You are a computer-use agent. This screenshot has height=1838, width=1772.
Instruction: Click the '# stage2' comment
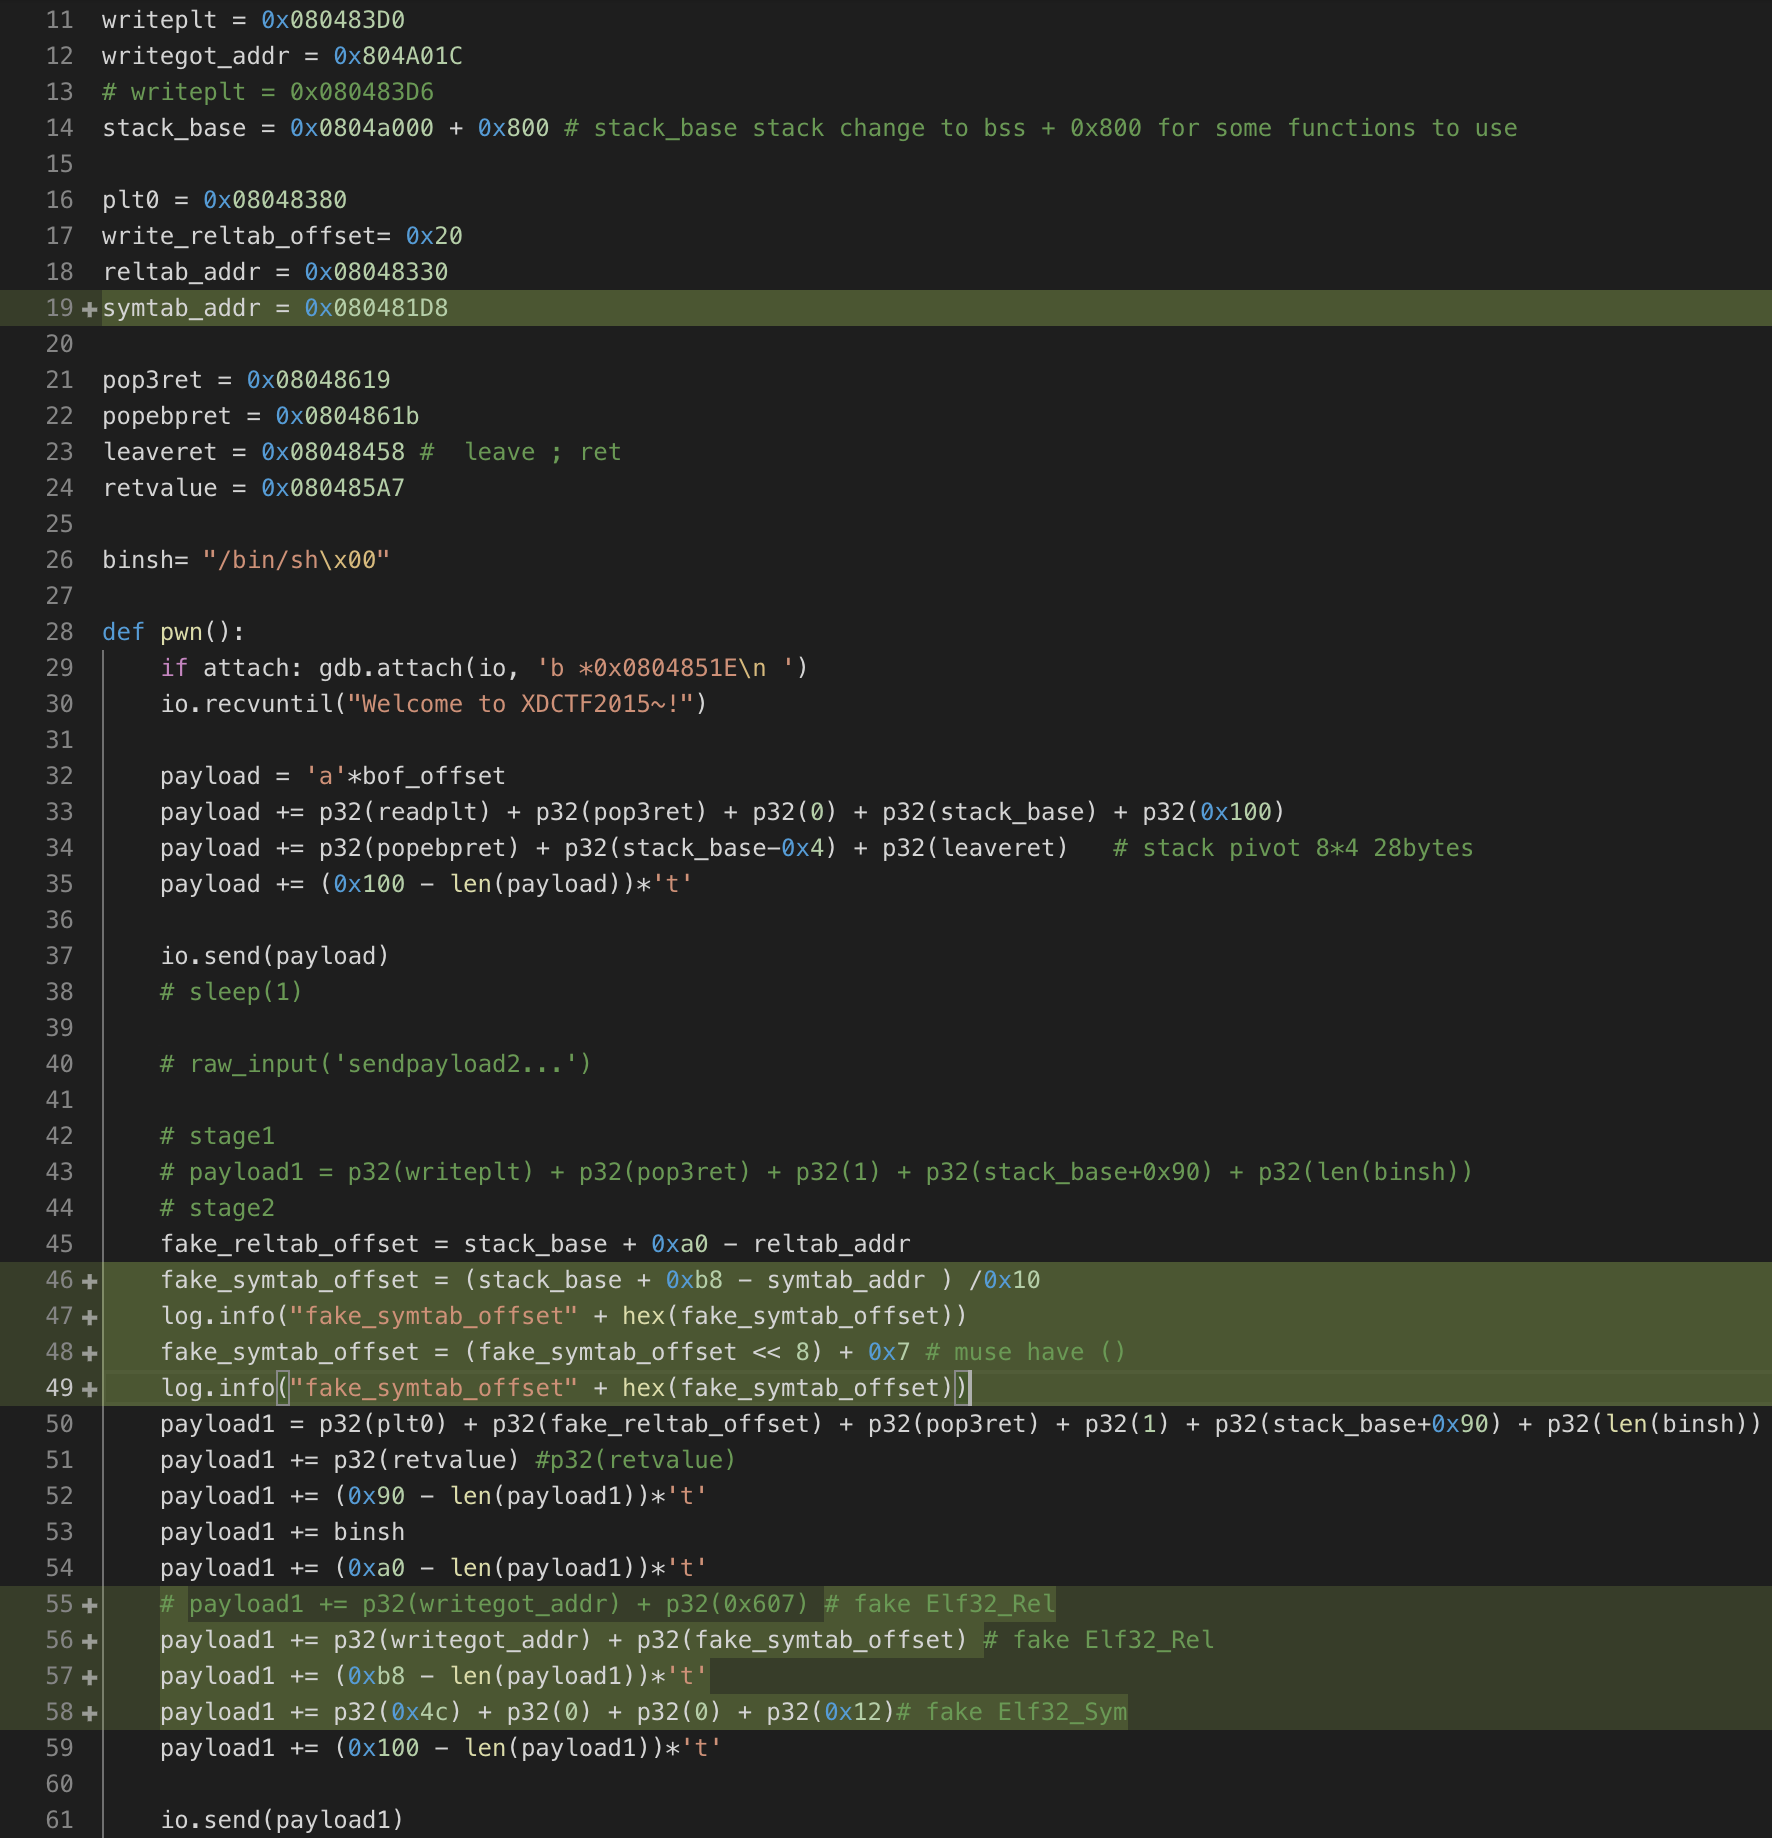[x=217, y=1208]
